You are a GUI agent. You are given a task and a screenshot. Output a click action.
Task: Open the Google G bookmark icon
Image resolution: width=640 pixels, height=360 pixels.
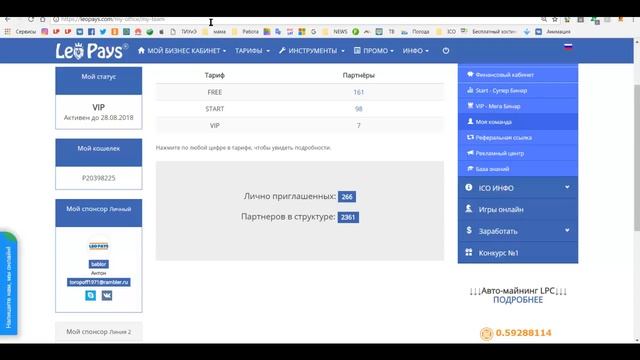(313, 31)
